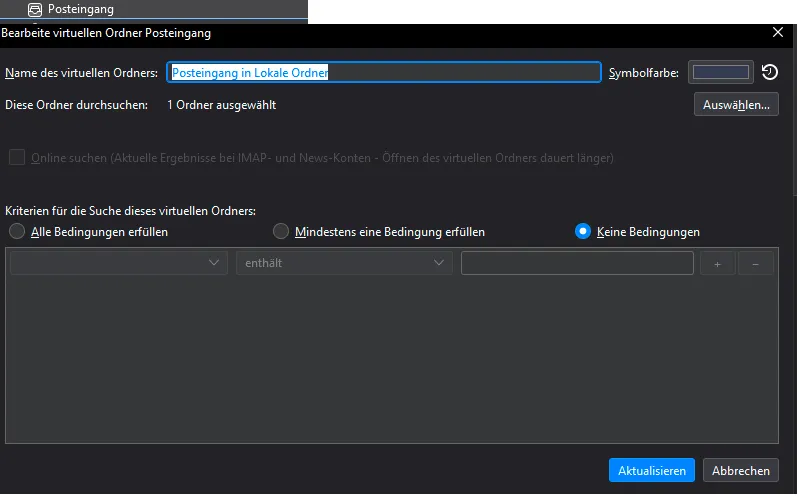Screen dimensions: 799x497
Task: Enable the Online suchen checkbox
Action: [17, 158]
